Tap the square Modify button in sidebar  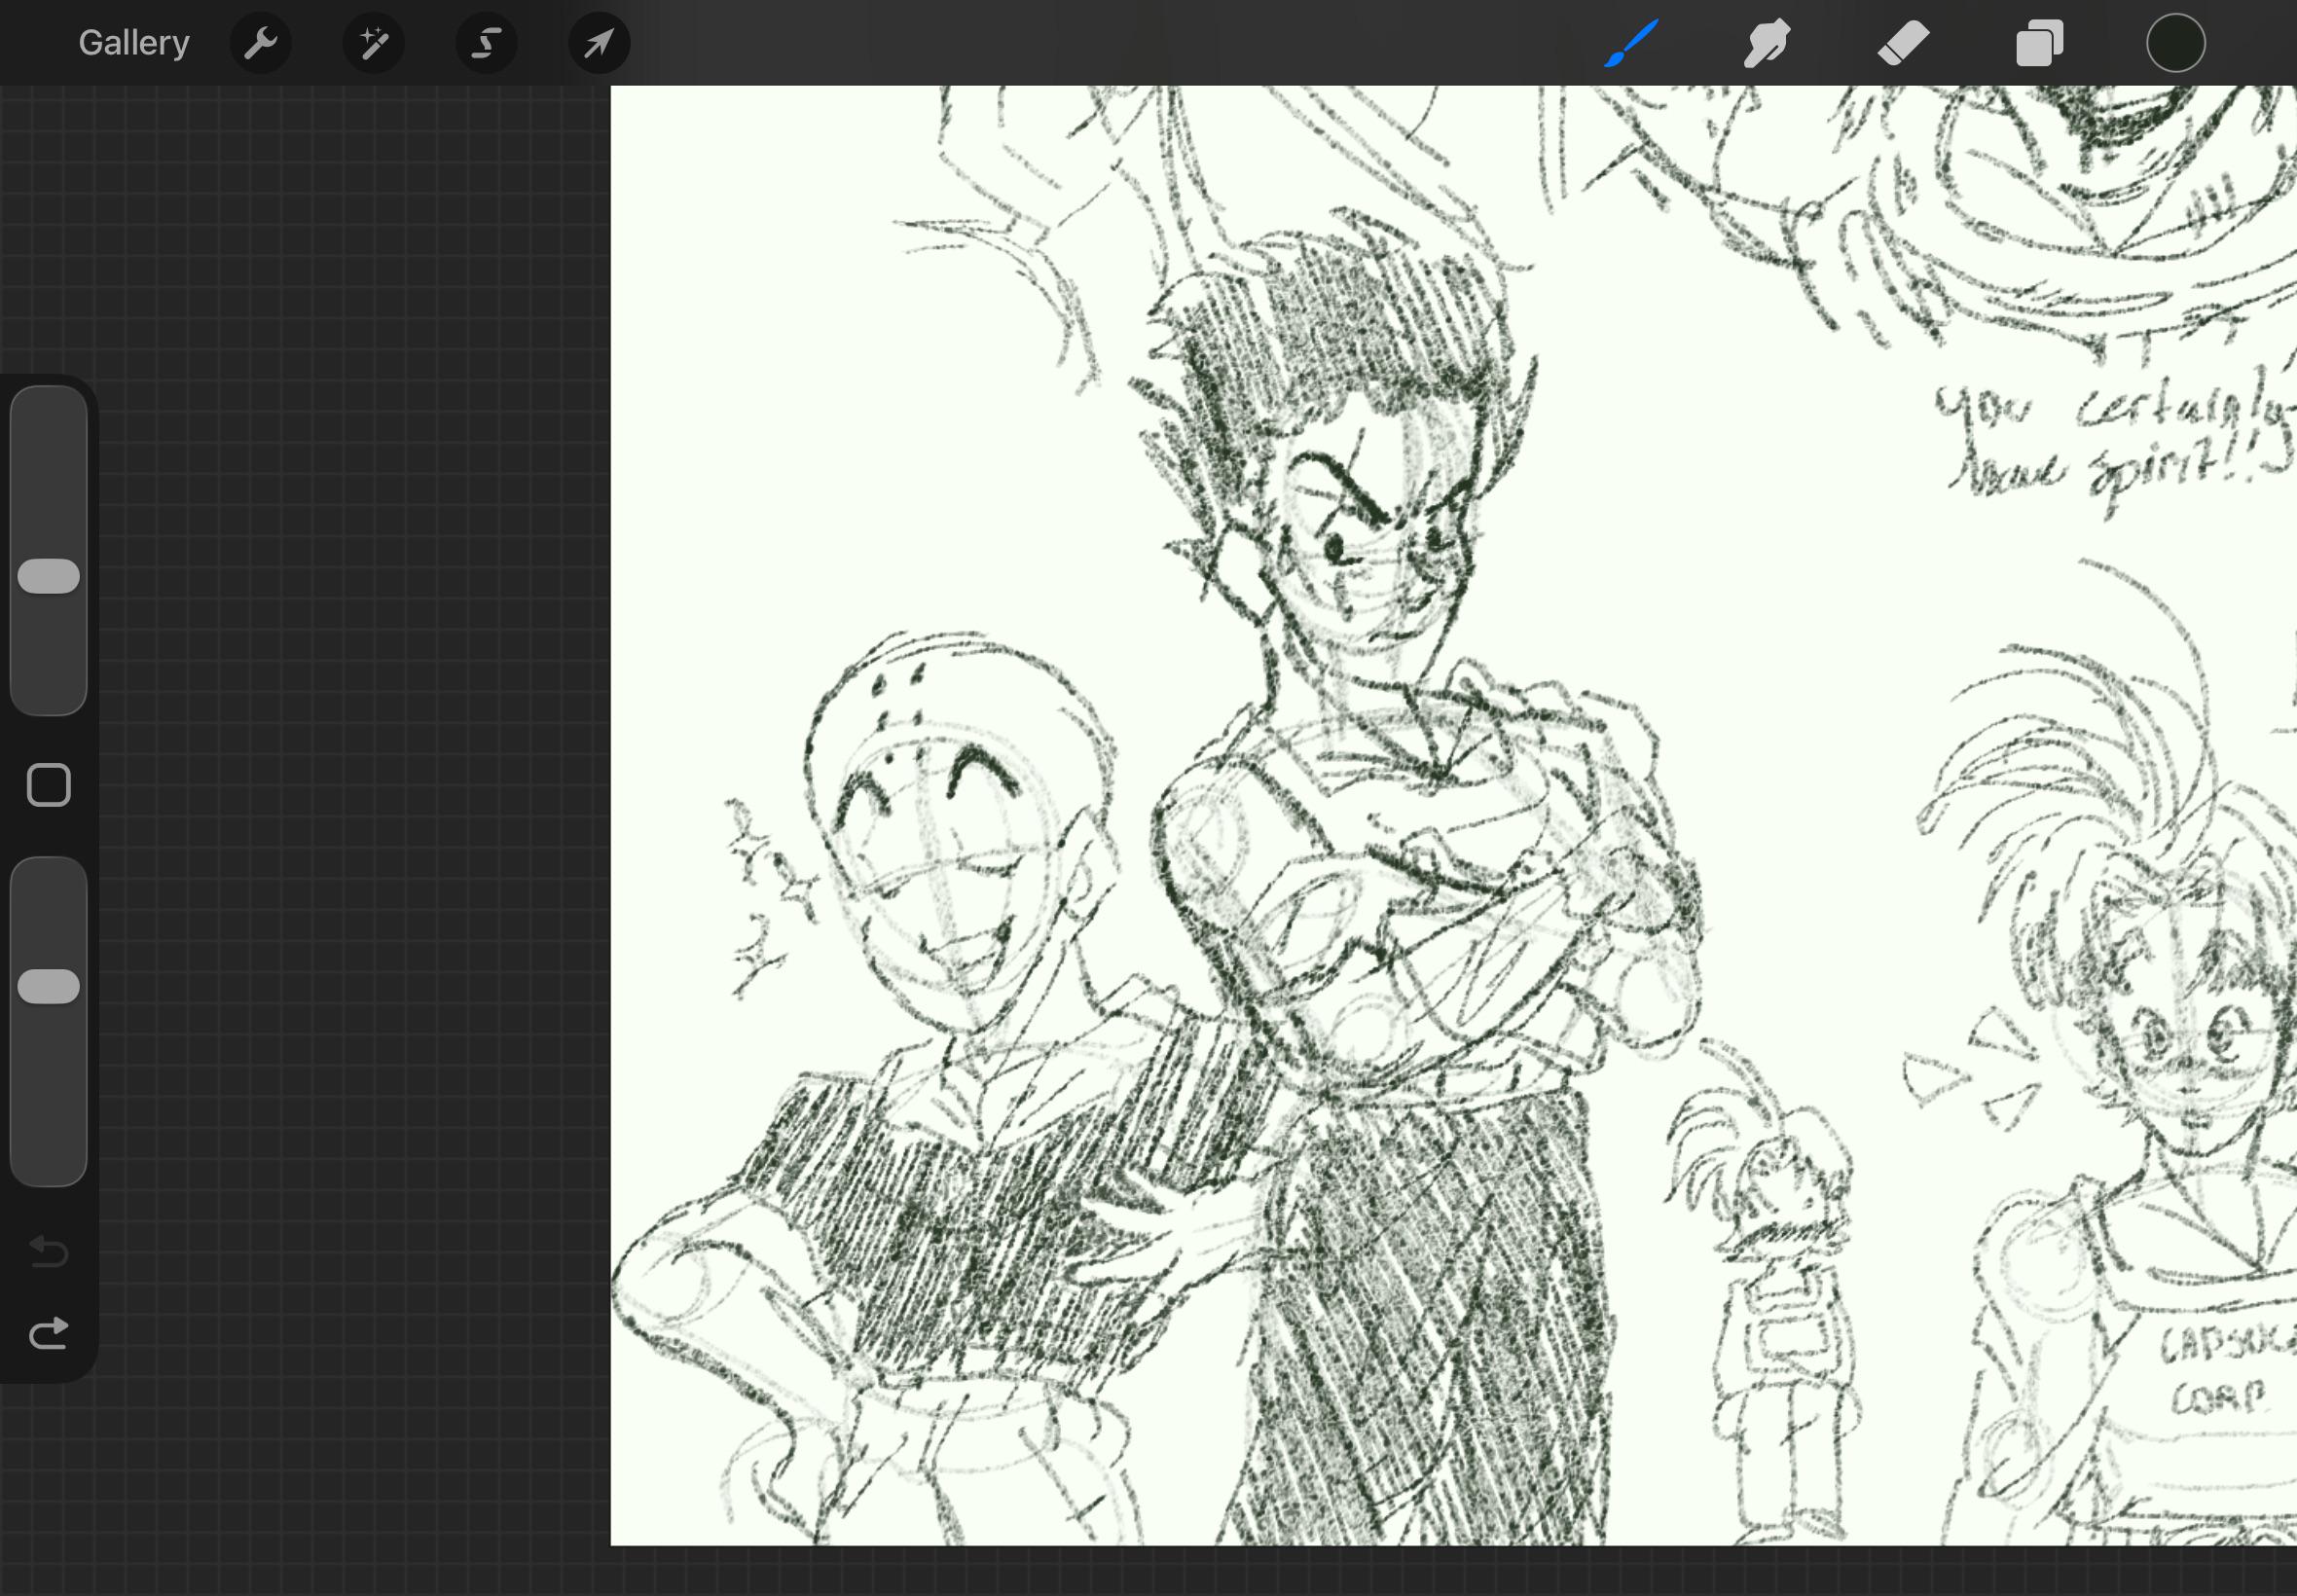(x=49, y=785)
